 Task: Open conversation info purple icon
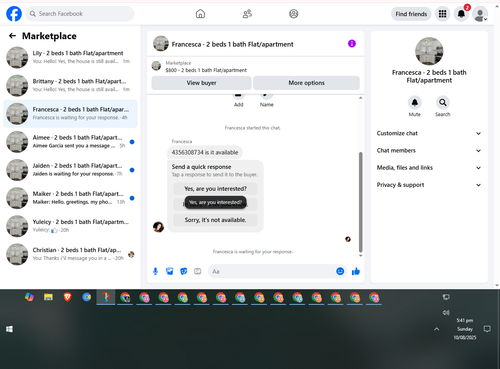tap(352, 43)
